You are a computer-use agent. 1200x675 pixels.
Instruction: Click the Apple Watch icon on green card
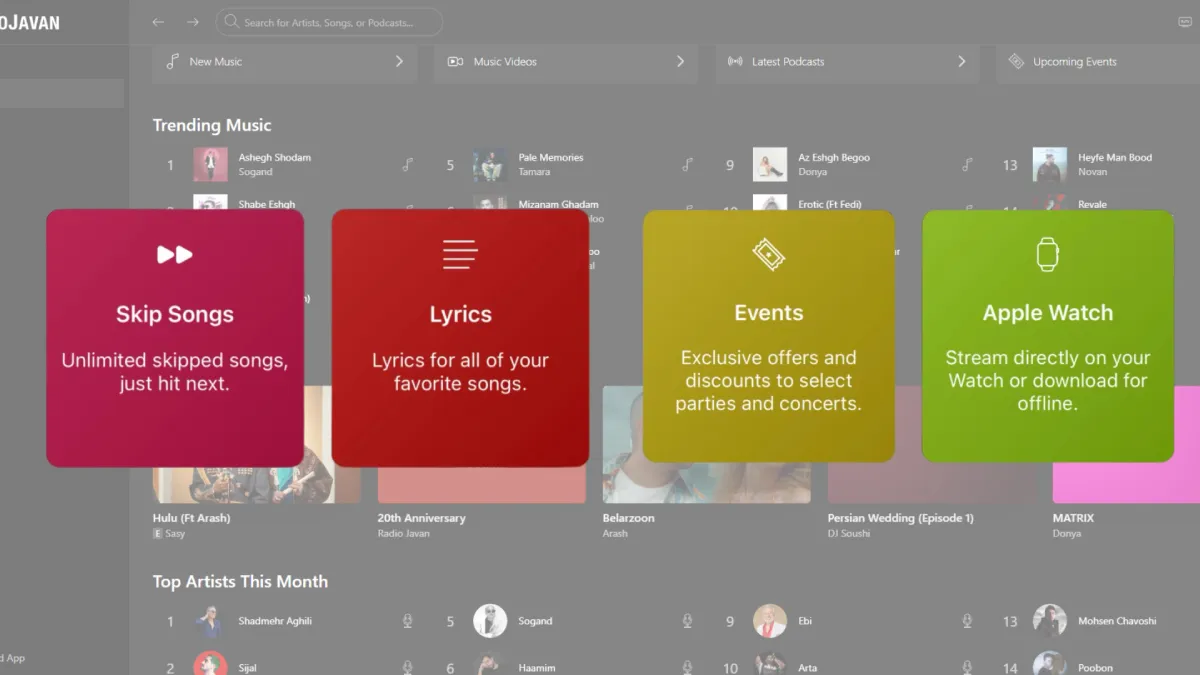[1047, 254]
